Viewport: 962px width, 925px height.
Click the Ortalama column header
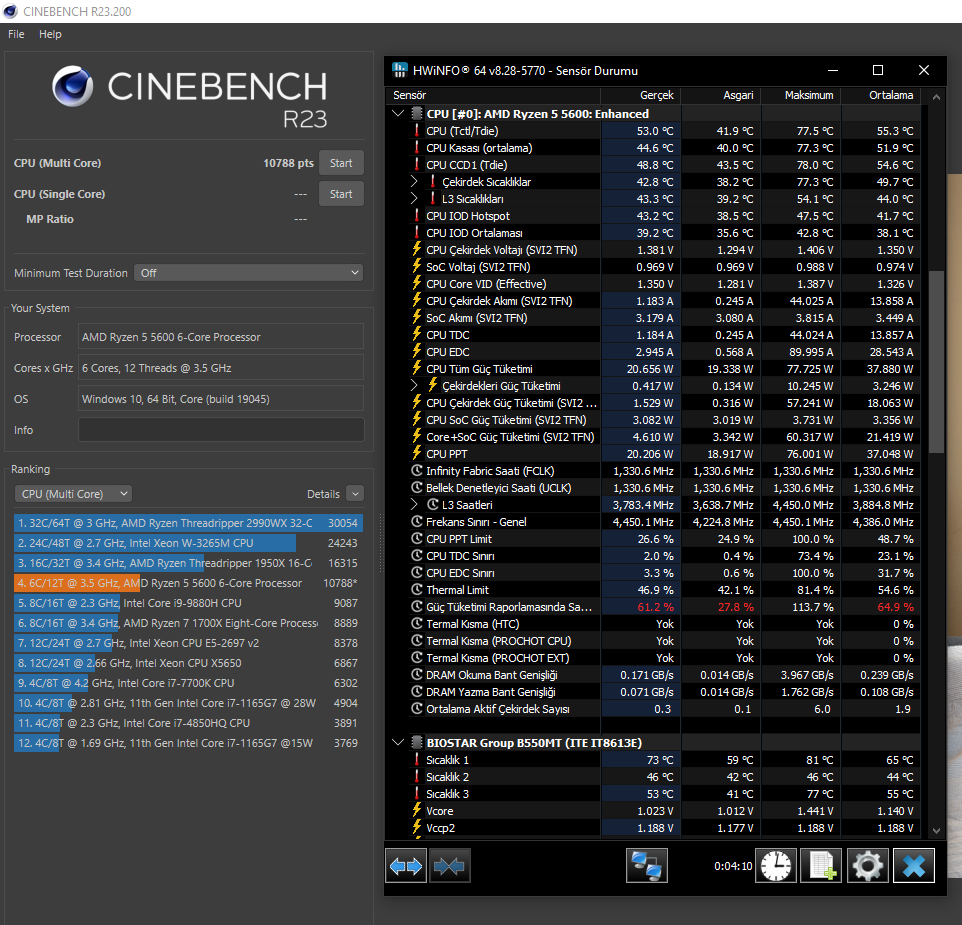click(x=880, y=95)
